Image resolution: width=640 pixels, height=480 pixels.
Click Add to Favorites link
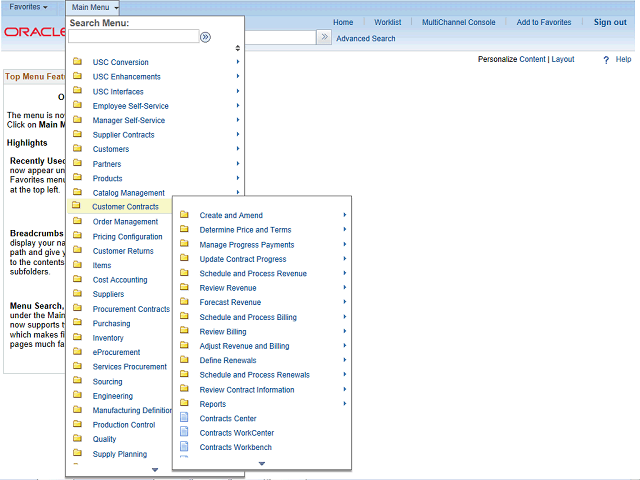(x=544, y=22)
